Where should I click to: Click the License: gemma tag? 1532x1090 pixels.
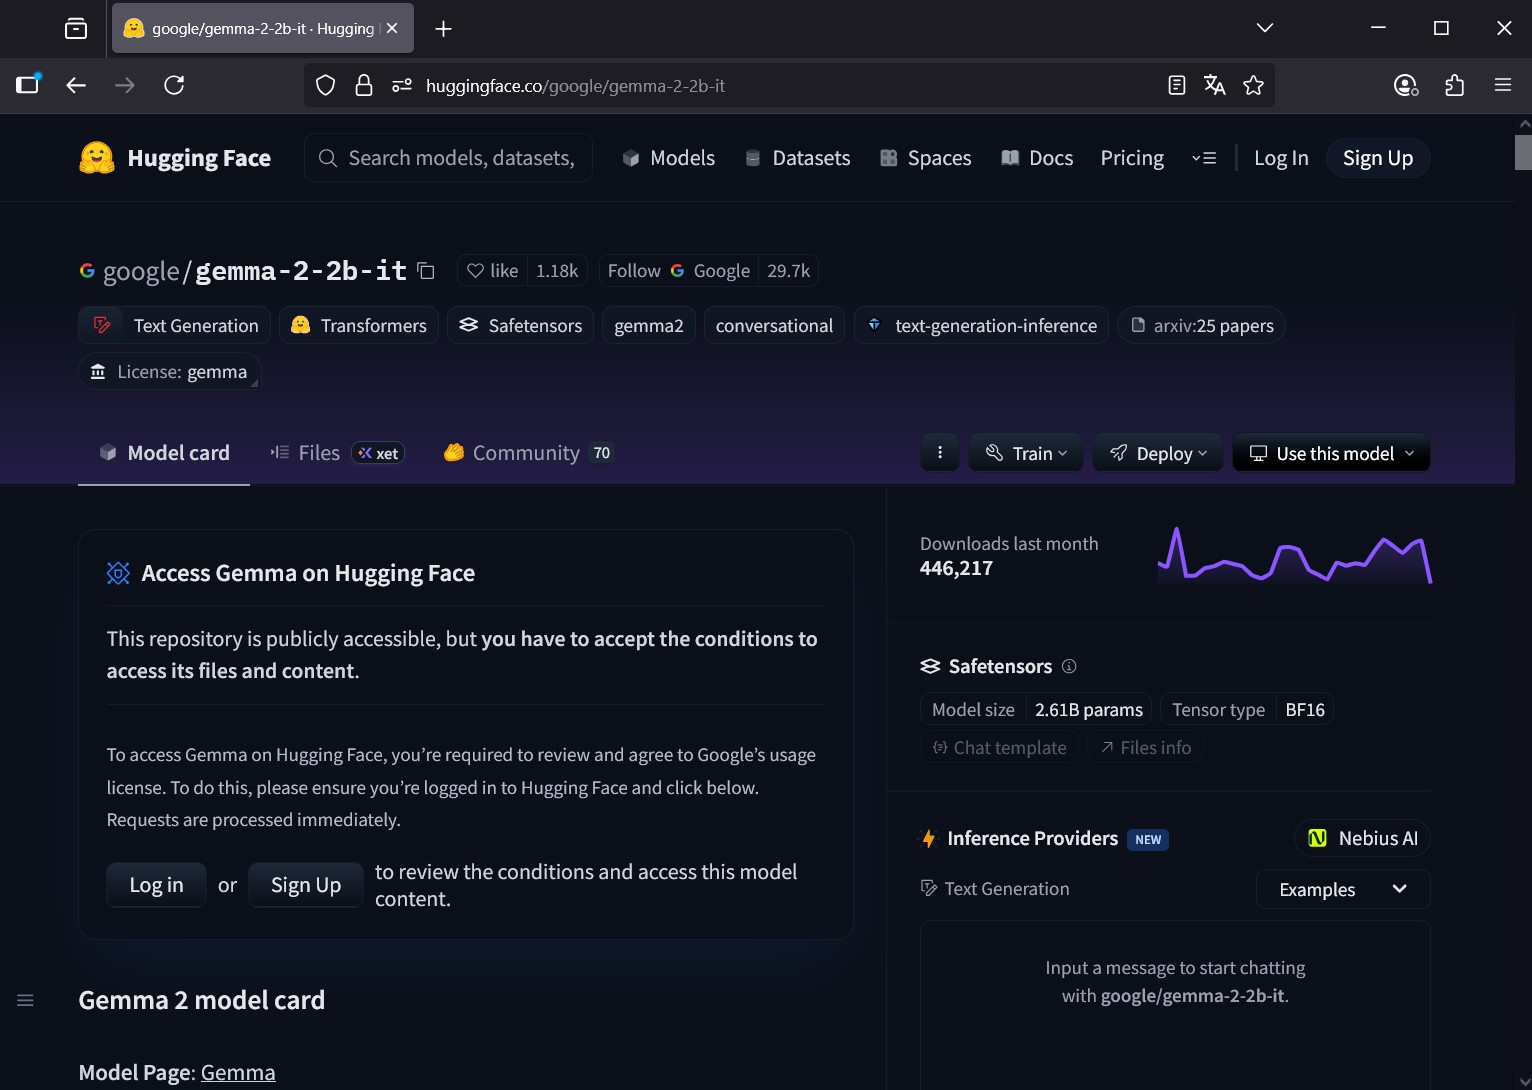tap(170, 372)
